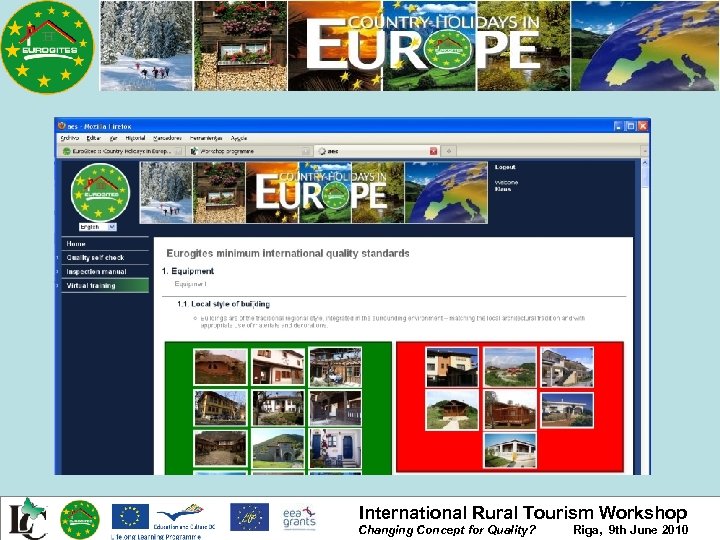Open green panel dark wooden porch thumbnail
Screen dimensions: 720x540
pyautogui.click(x=335, y=408)
